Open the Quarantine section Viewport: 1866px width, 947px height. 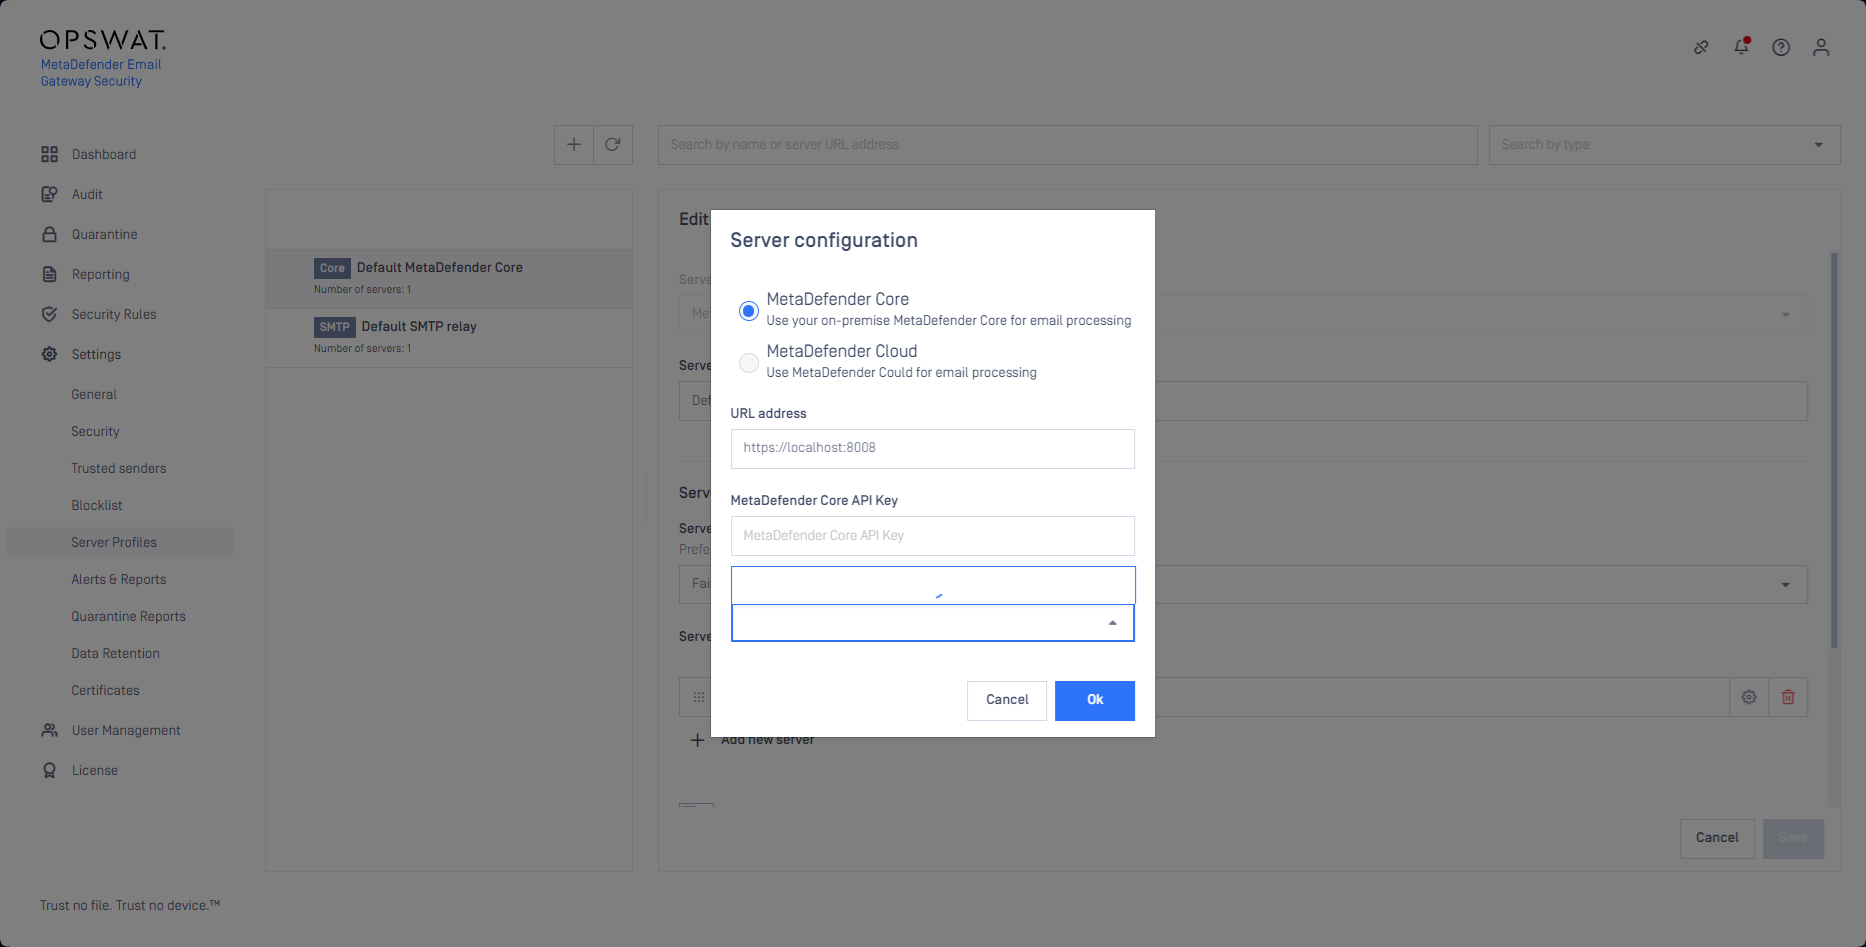click(104, 234)
